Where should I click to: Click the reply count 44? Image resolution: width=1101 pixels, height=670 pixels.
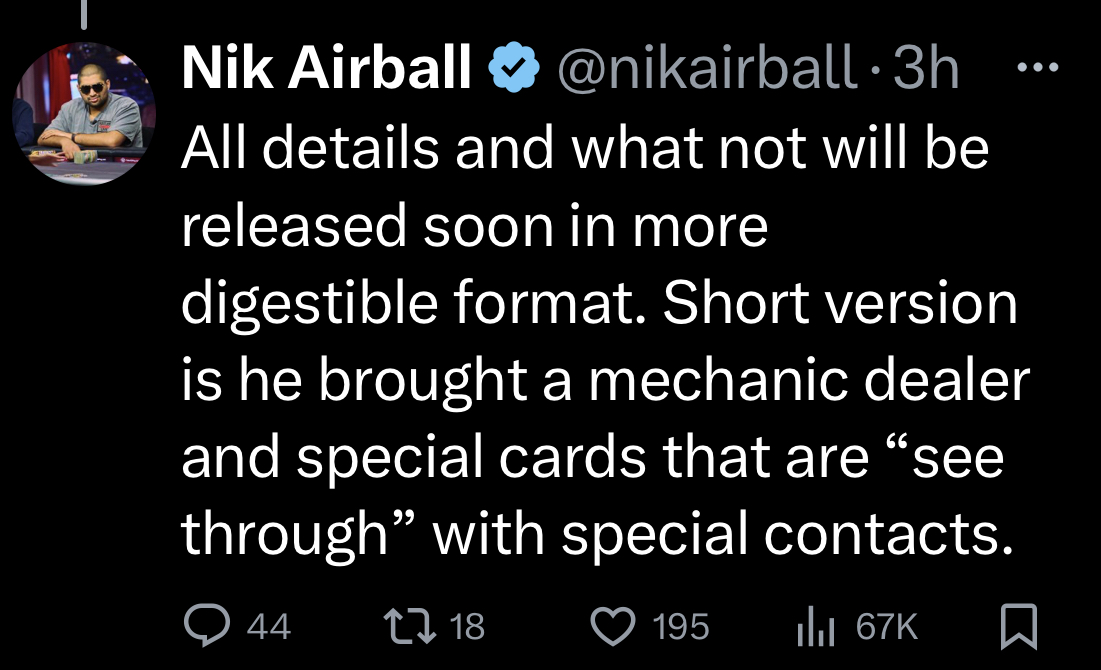tap(269, 626)
